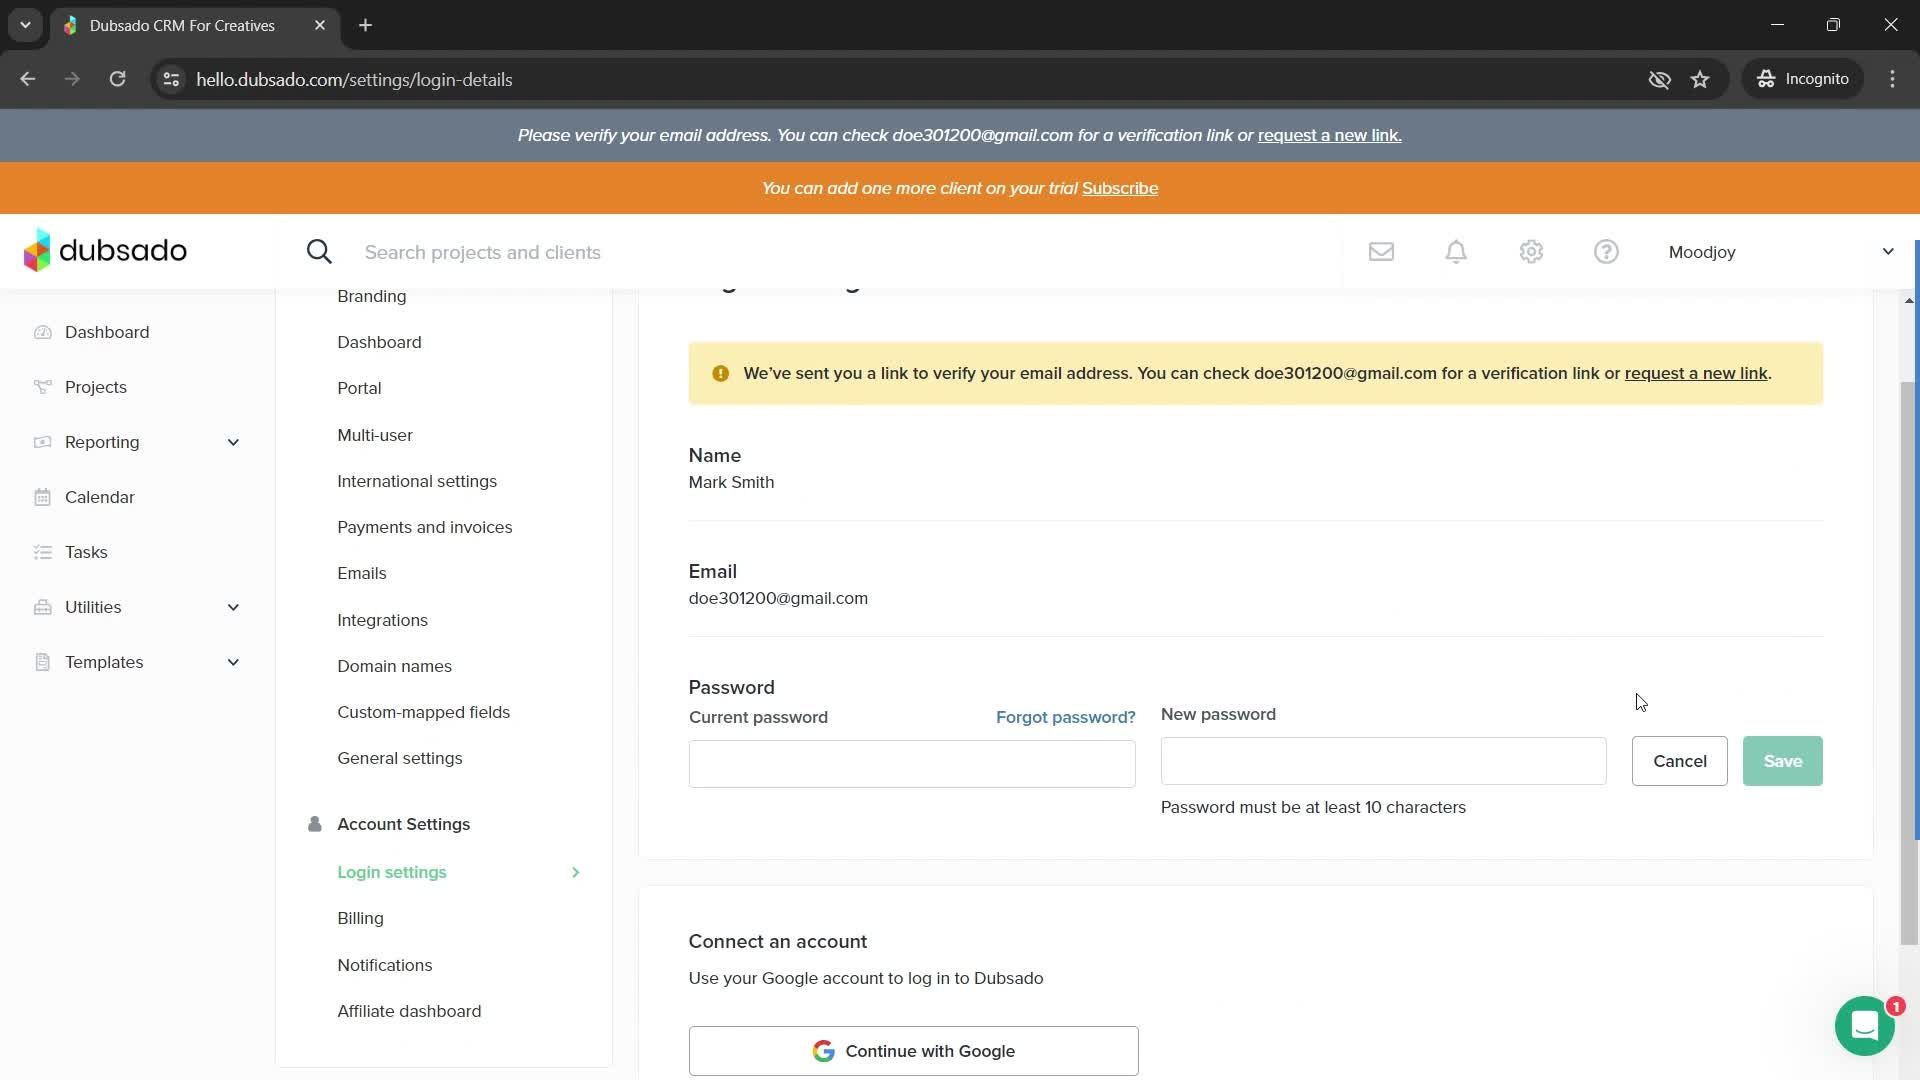This screenshot has width=1920, height=1080.
Task: Click the Cancel button
Action: [1679, 761]
